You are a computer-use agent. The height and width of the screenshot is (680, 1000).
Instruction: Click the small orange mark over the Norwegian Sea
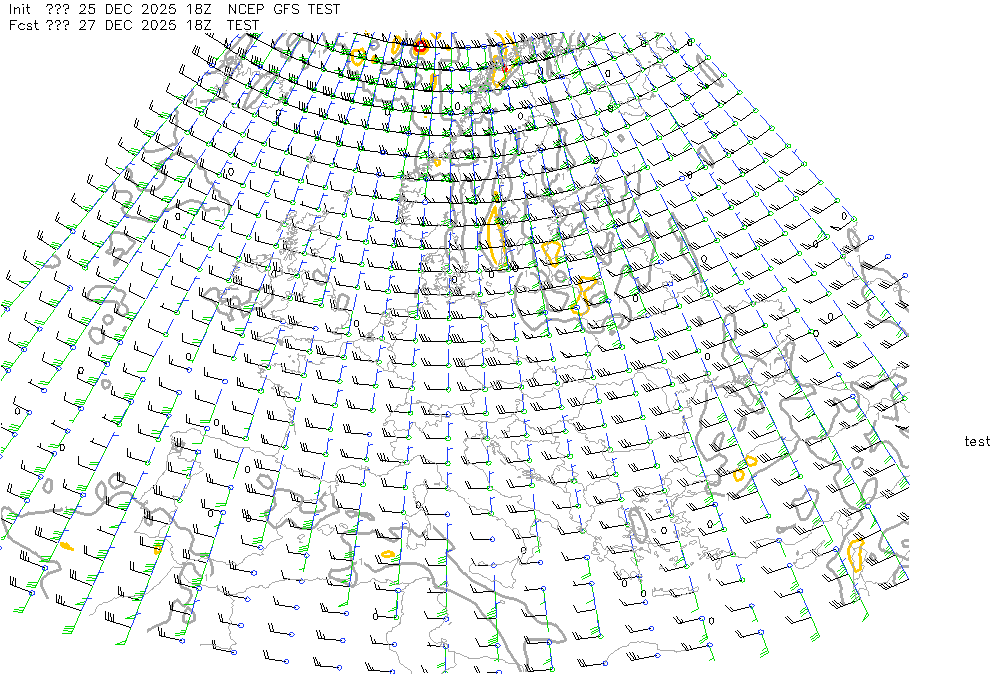pos(436,161)
